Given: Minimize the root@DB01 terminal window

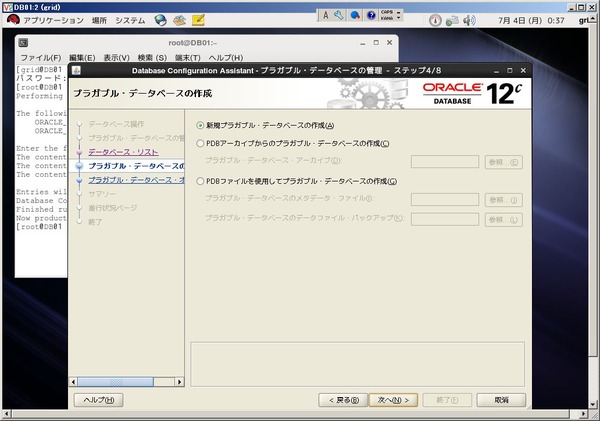Looking at the screenshot, I should click(363, 43).
